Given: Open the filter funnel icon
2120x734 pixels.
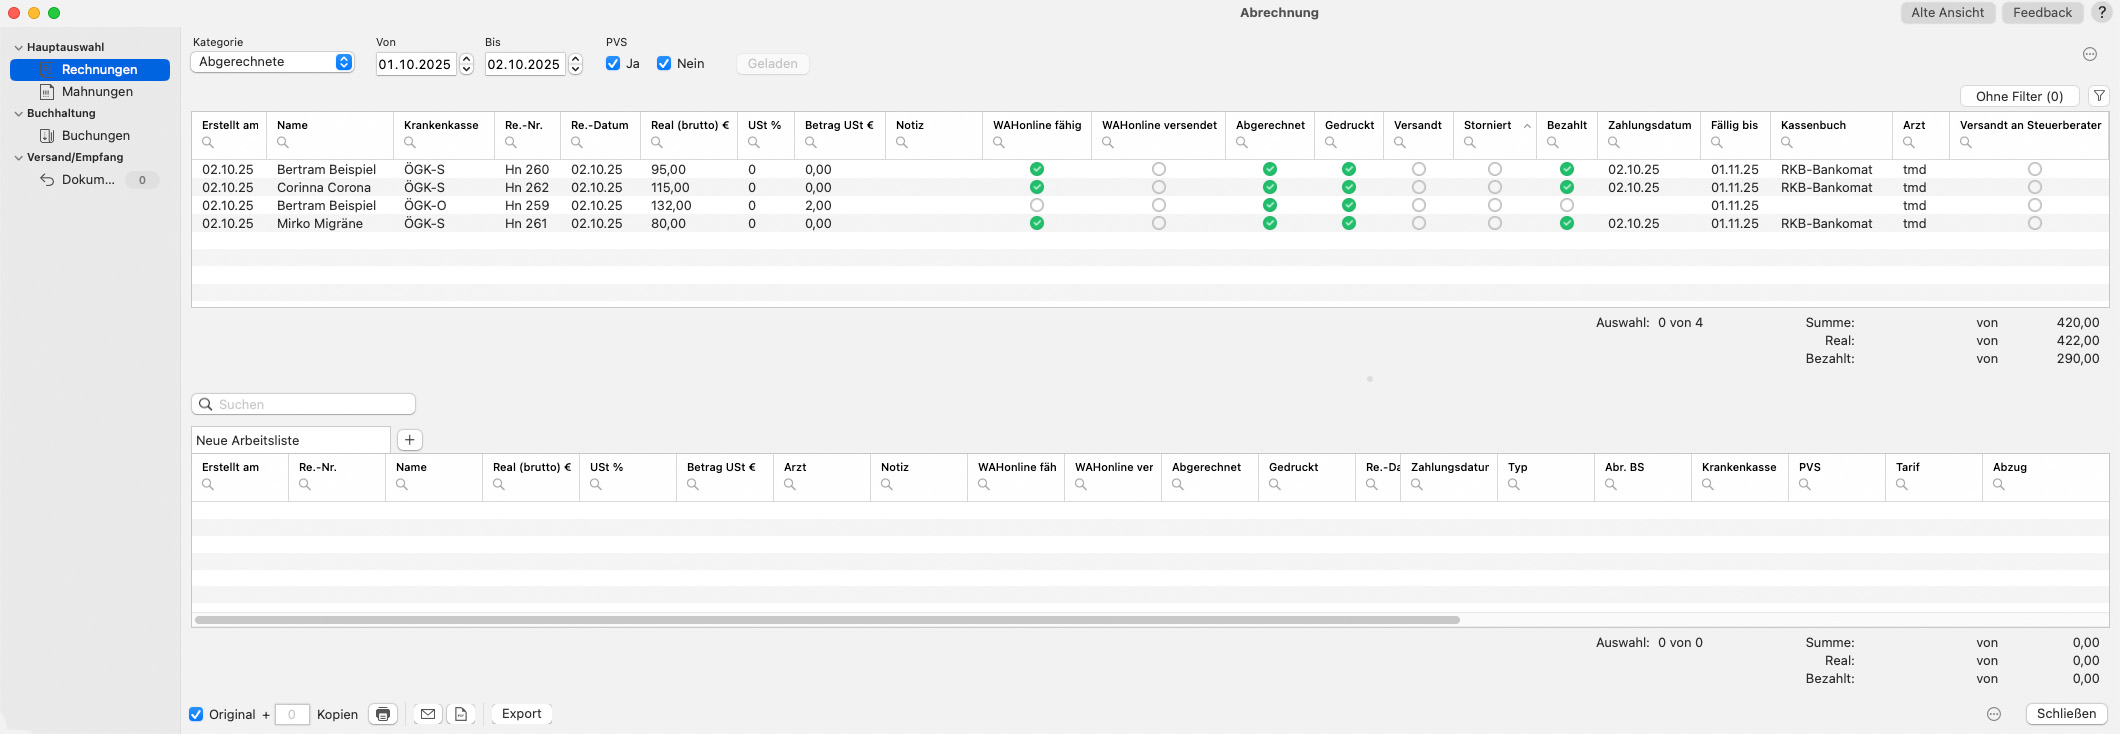Looking at the screenshot, I should [x=2099, y=96].
